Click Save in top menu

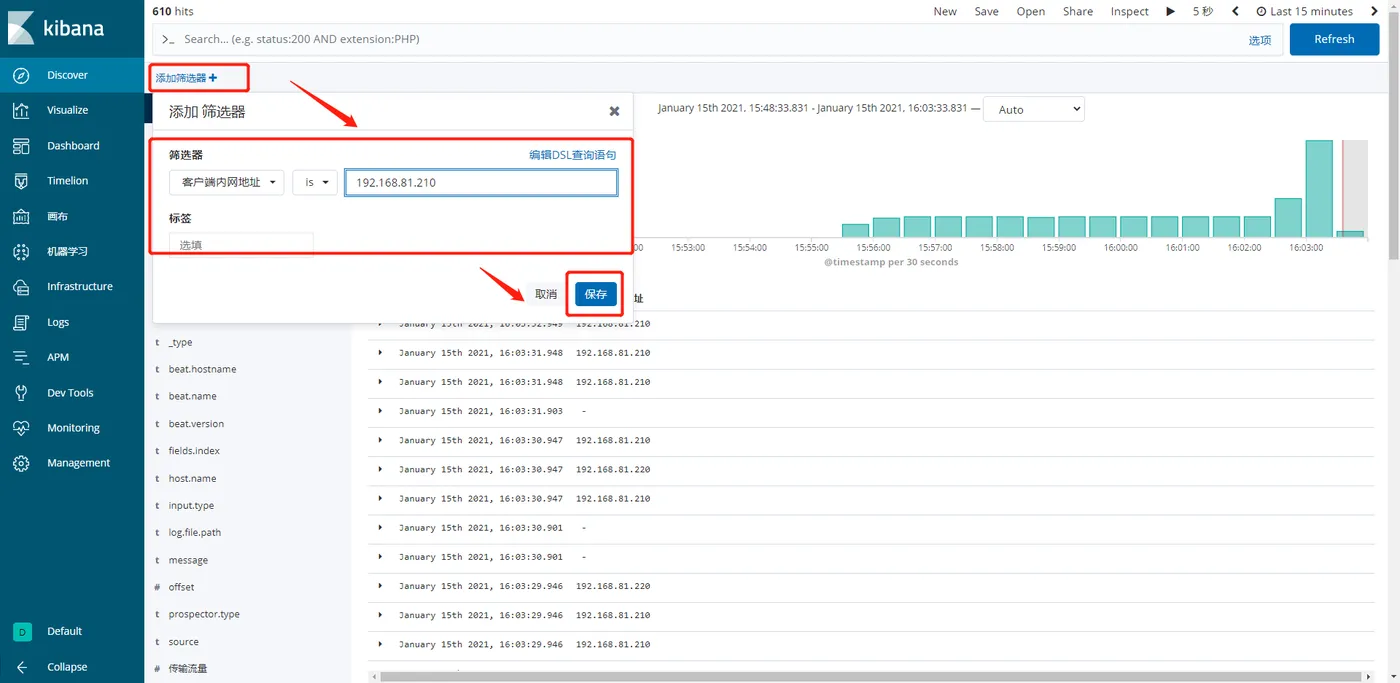coord(987,11)
